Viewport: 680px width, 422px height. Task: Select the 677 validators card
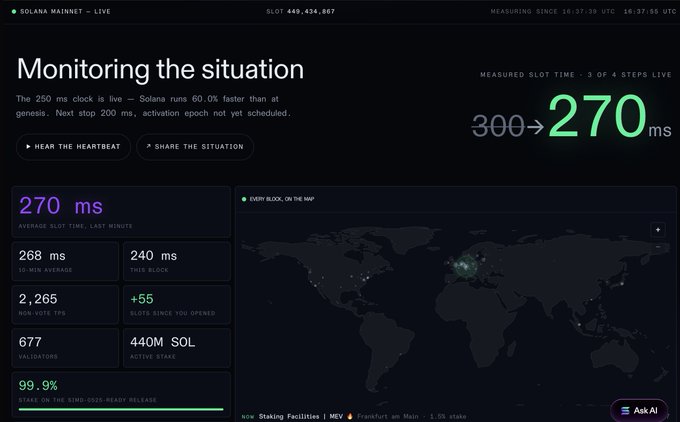coord(65,348)
